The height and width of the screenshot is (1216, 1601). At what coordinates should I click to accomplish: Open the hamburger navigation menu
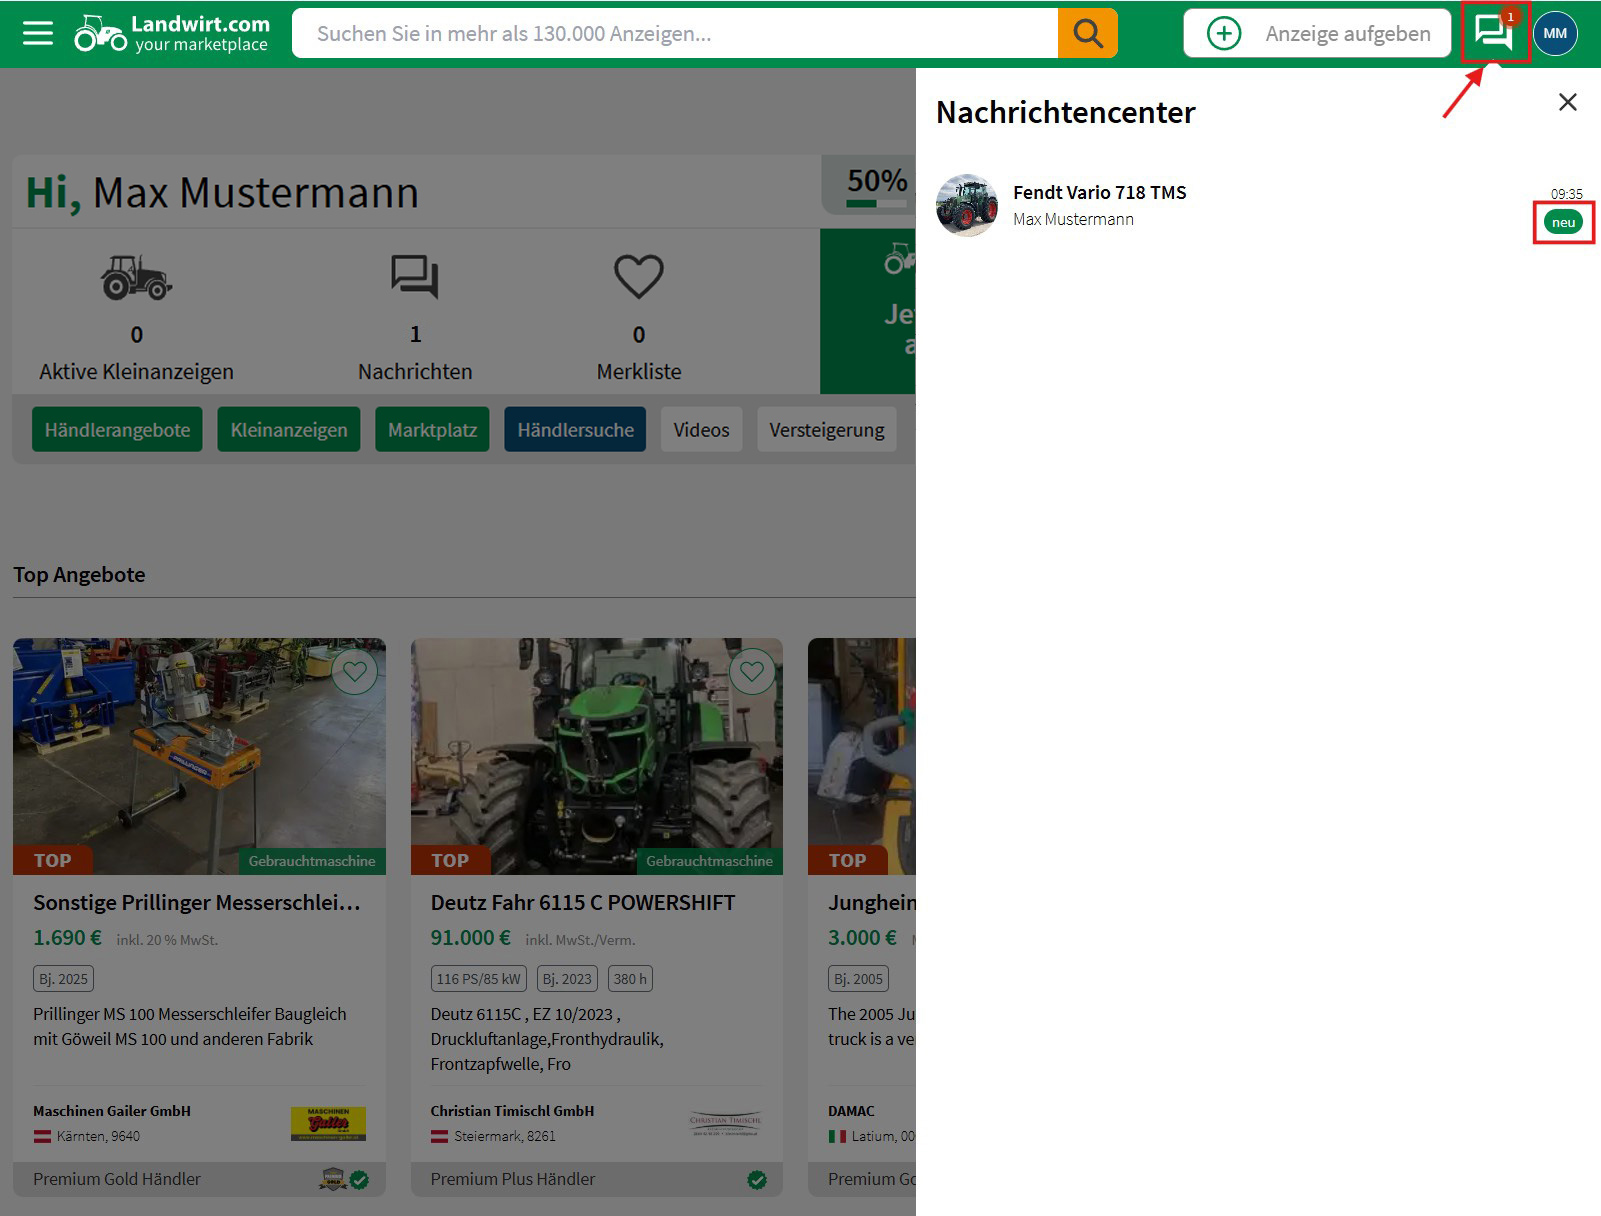point(36,32)
